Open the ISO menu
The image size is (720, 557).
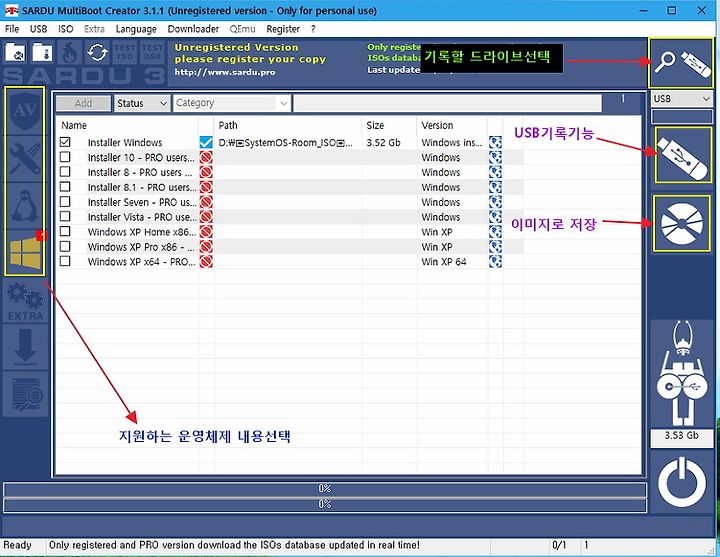66,29
